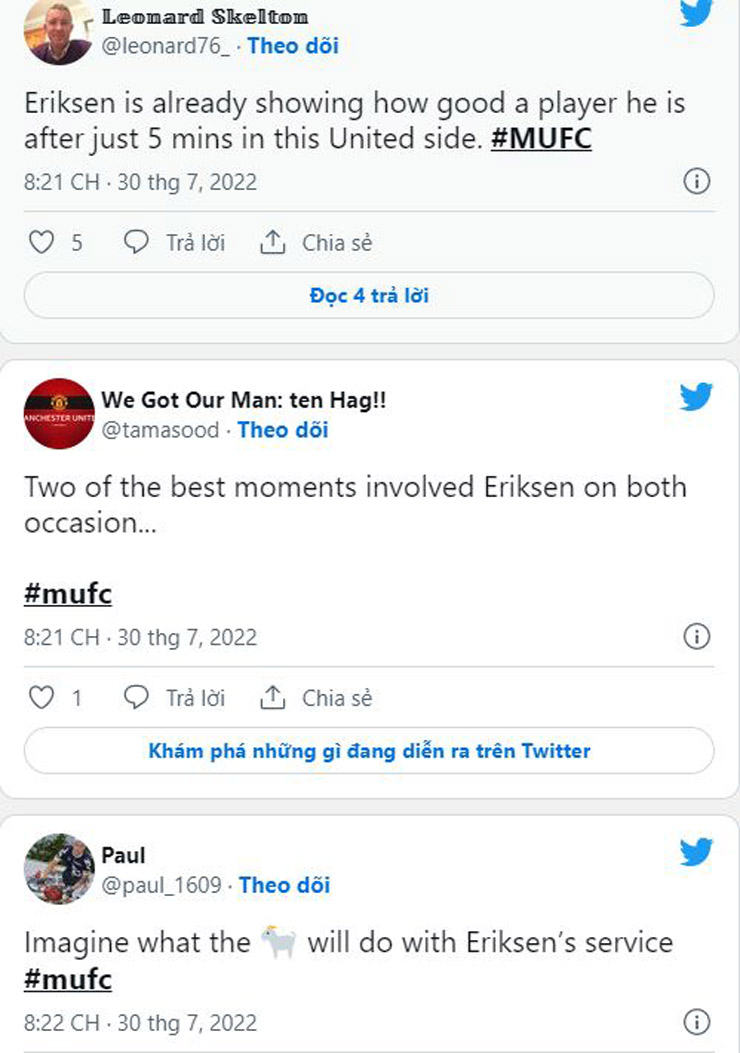Open the info icon on Leonard Skelton's tweet
The width and height of the screenshot is (740, 1053).
pyautogui.click(x=696, y=181)
